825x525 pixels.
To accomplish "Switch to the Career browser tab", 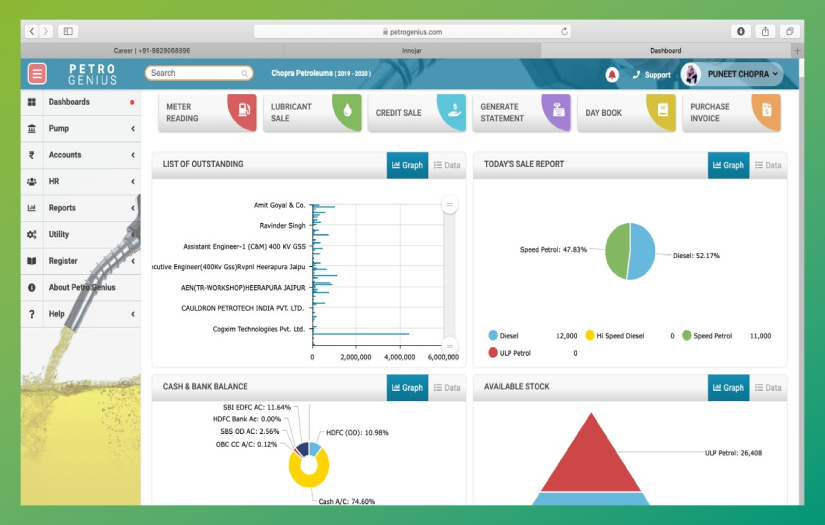I will [152, 51].
